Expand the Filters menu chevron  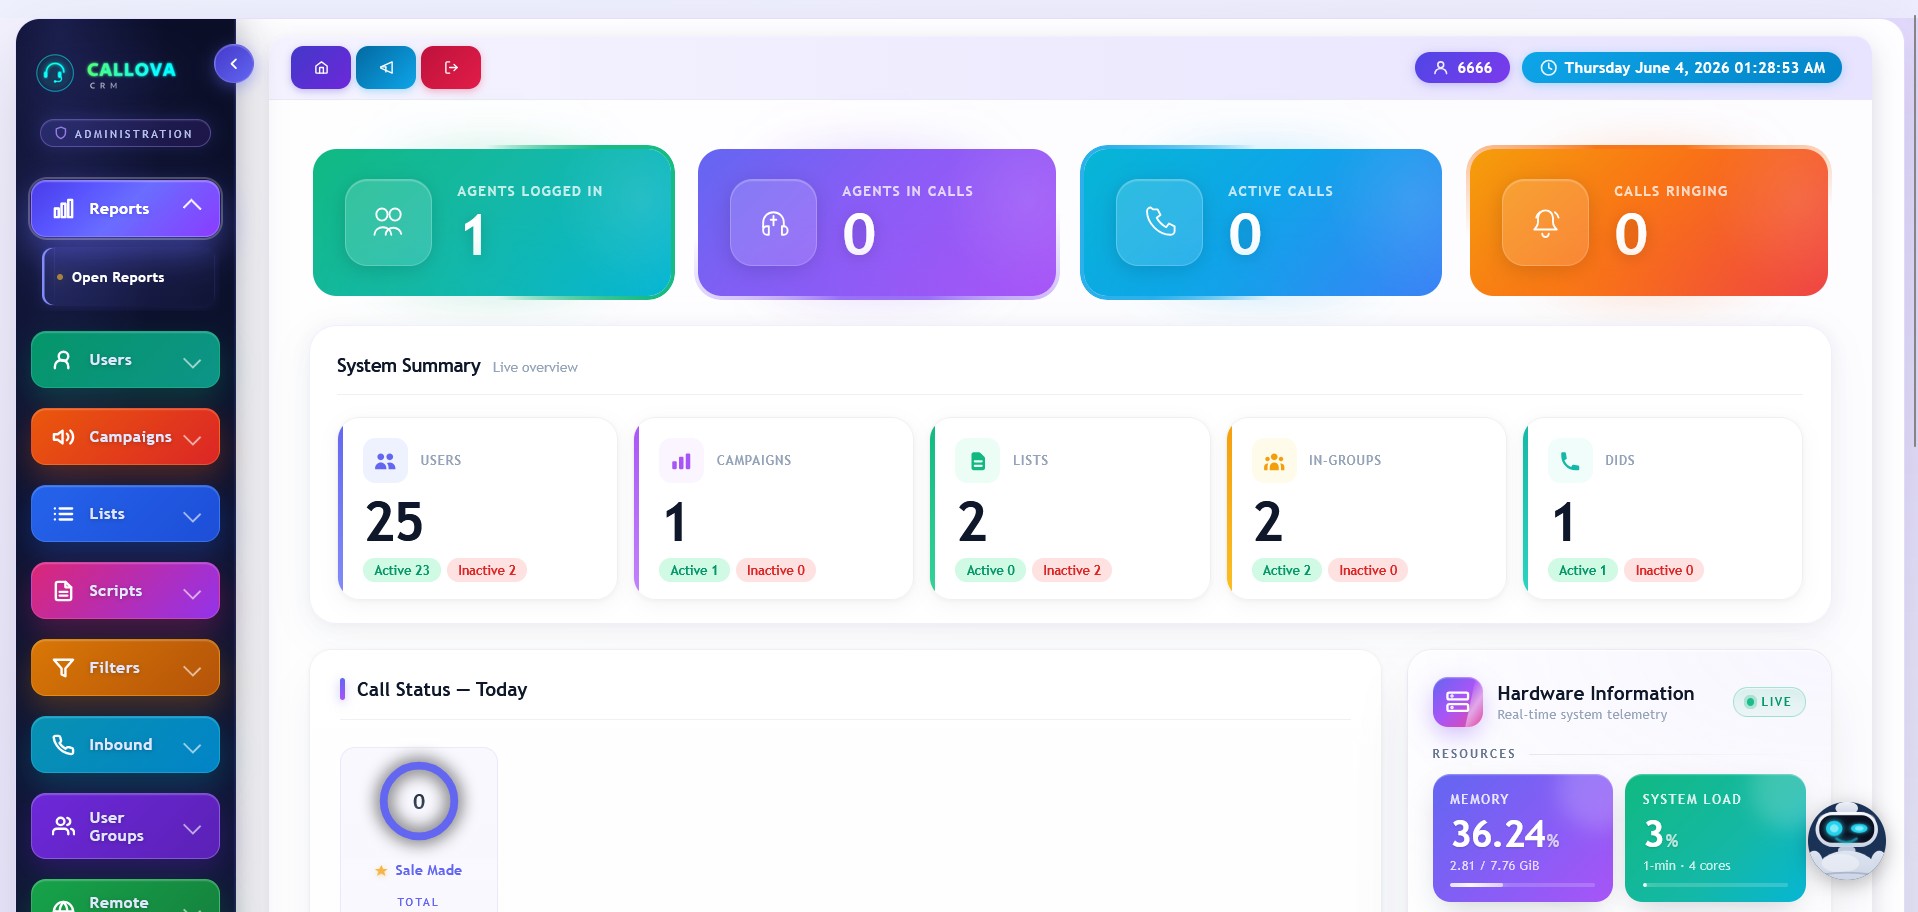coord(192,671)
